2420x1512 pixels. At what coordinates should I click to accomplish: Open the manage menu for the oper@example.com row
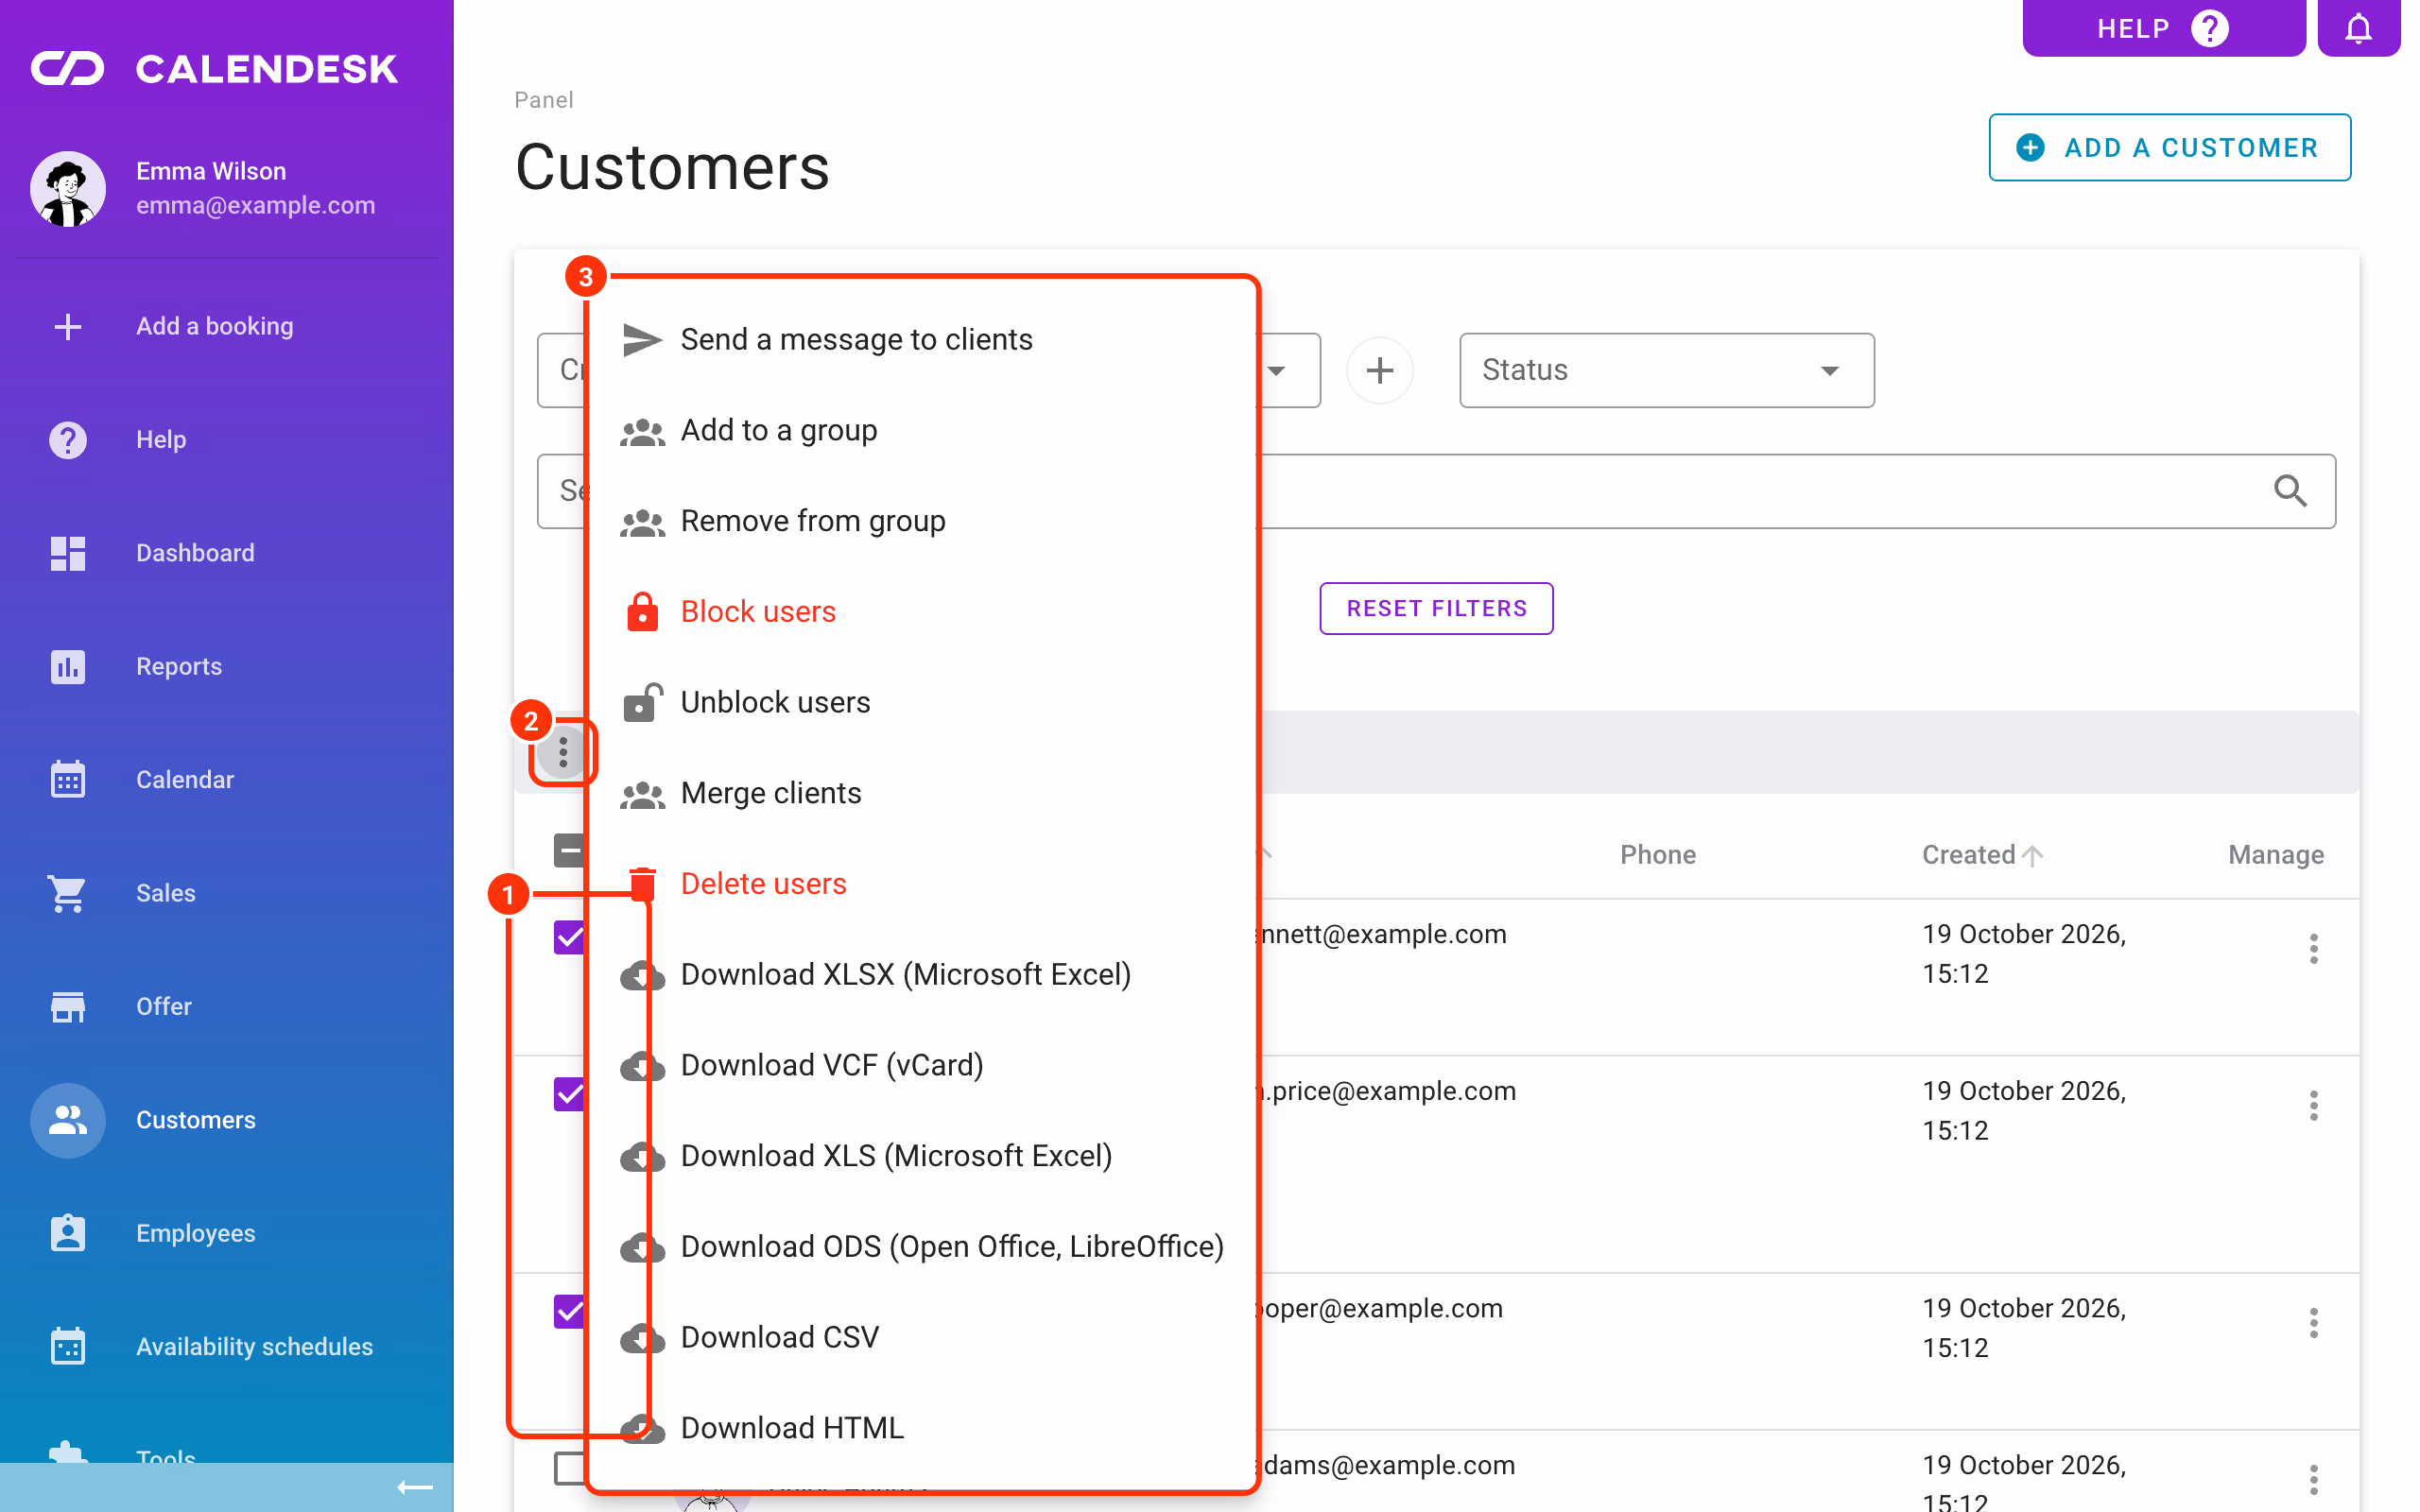2313,1323
